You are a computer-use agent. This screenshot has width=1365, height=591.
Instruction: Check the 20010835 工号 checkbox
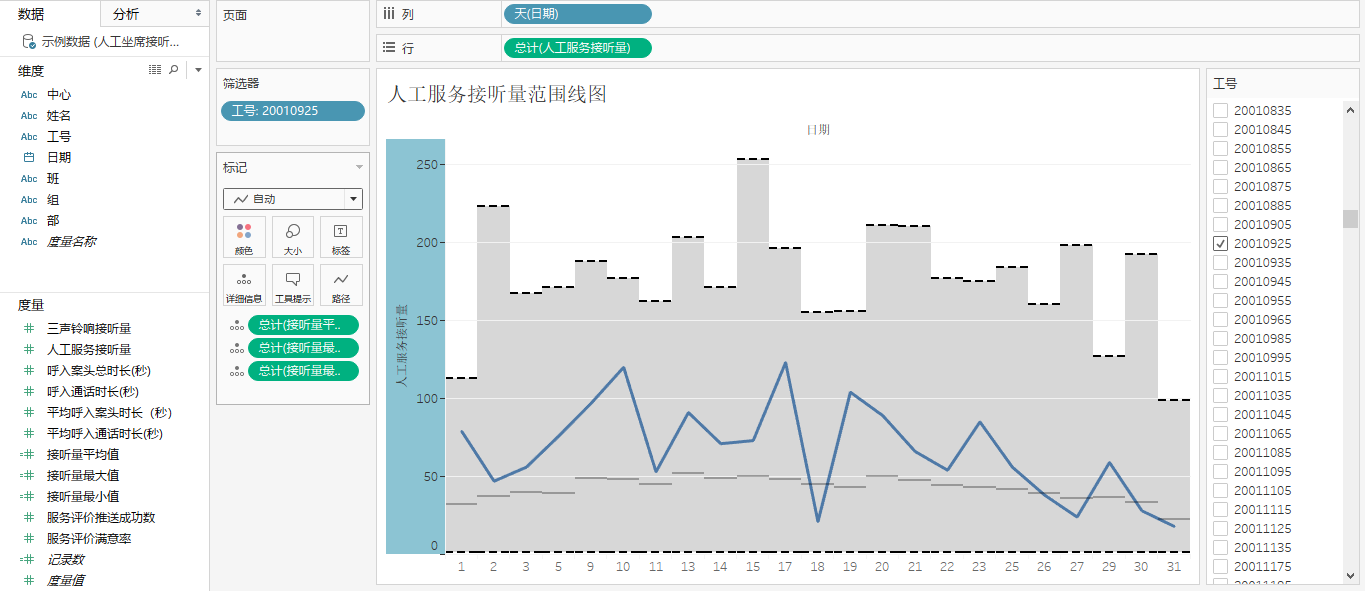(1220, 111)
